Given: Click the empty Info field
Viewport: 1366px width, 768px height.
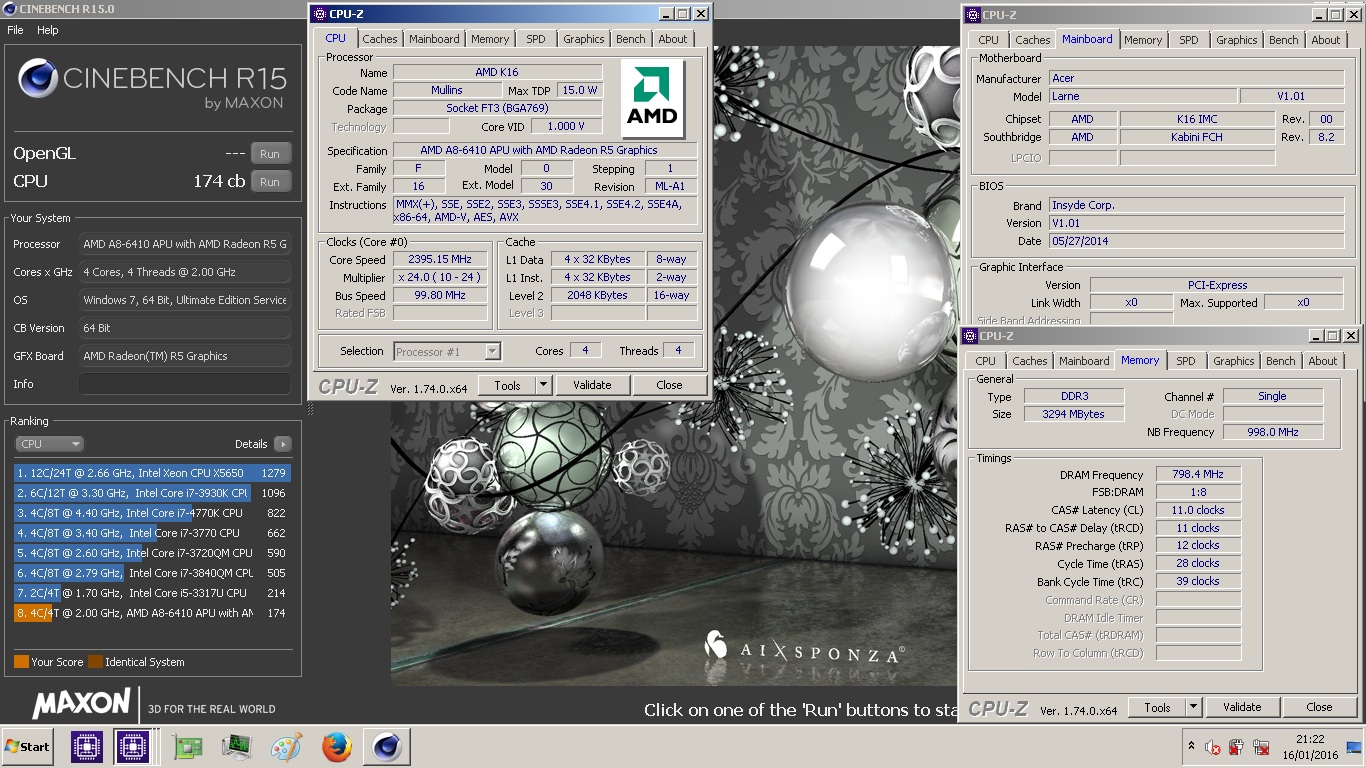Looking at the screenshot, I should coord(185,384).
